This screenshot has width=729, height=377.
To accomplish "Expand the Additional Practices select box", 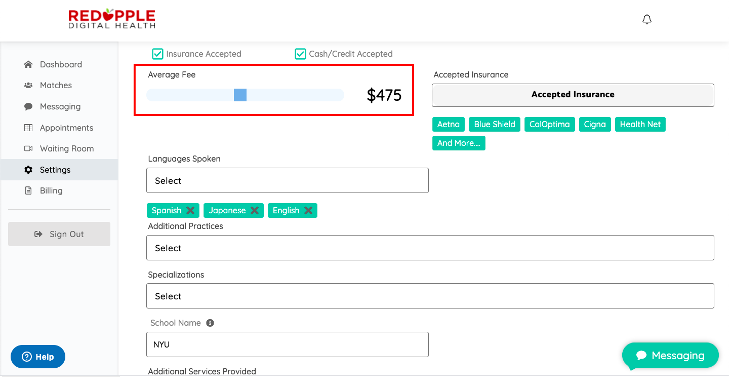I will coord(430,248).
